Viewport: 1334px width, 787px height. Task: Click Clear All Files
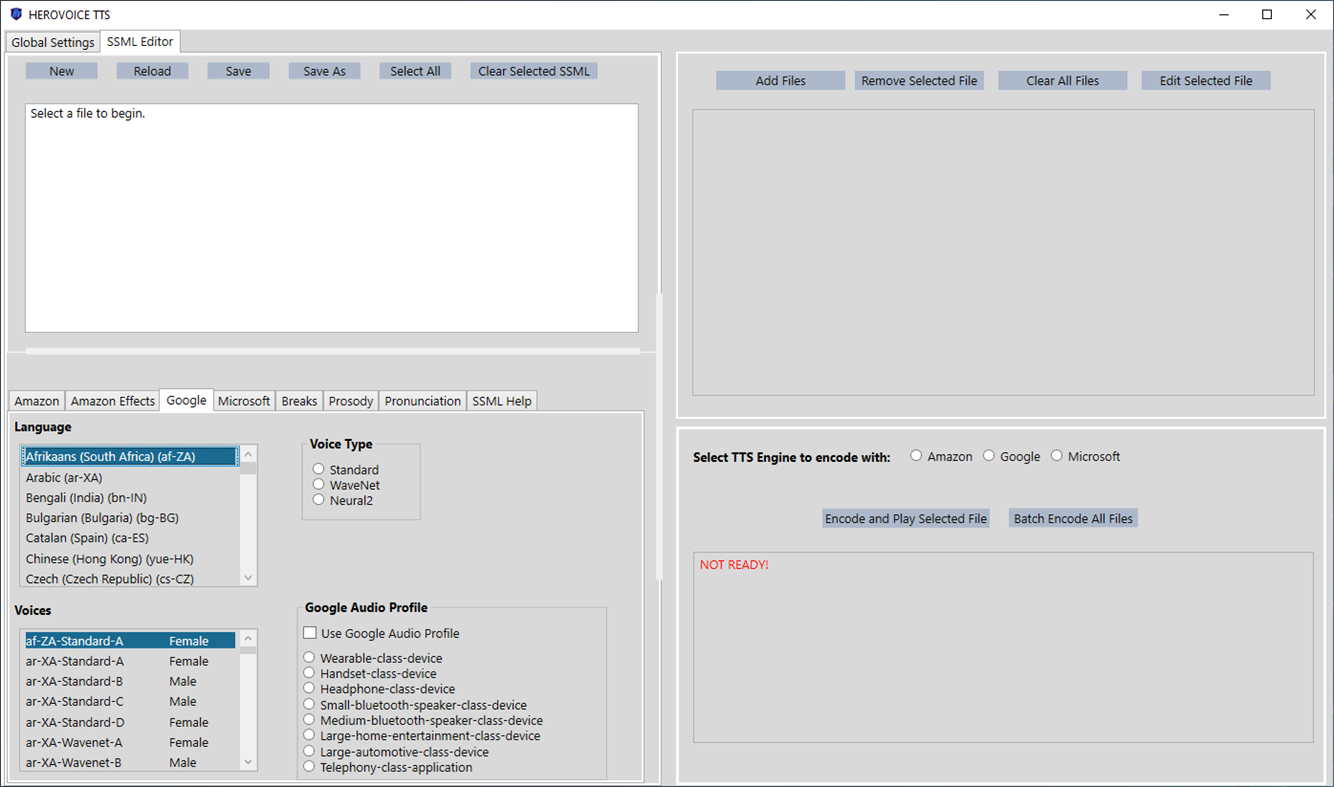coord(1062,79)
